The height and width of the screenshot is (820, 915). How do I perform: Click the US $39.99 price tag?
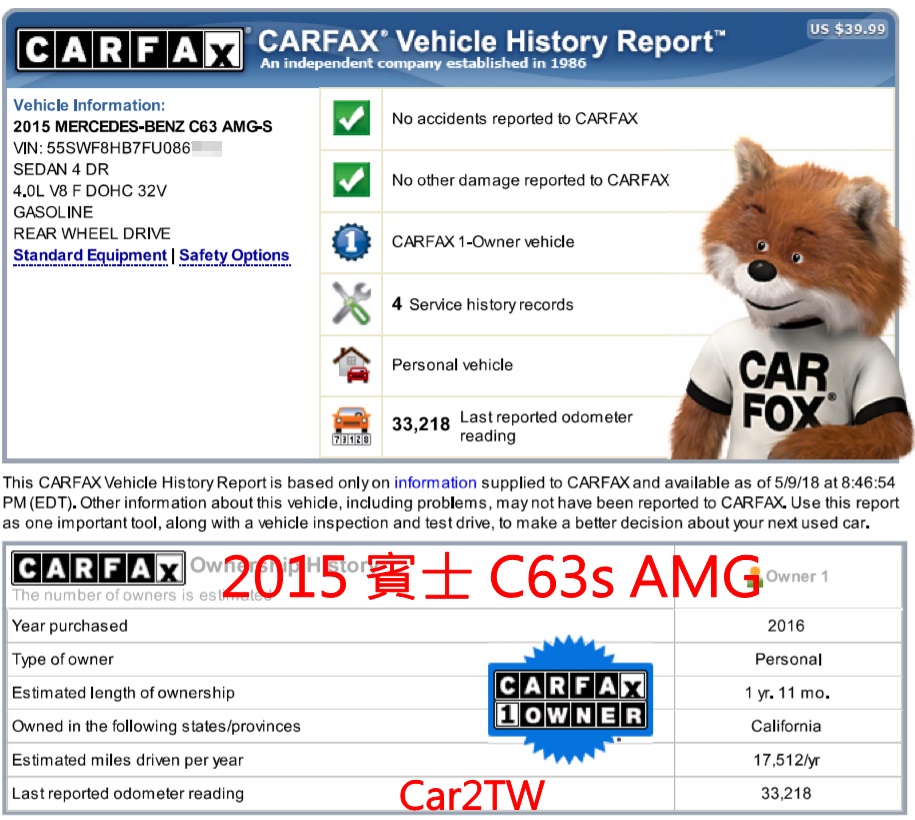848,29
